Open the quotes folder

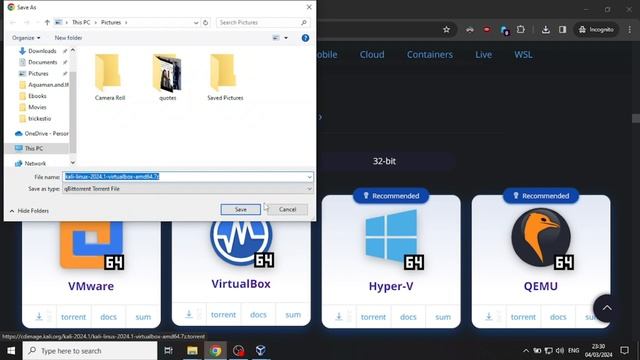[x=167, y=77]
